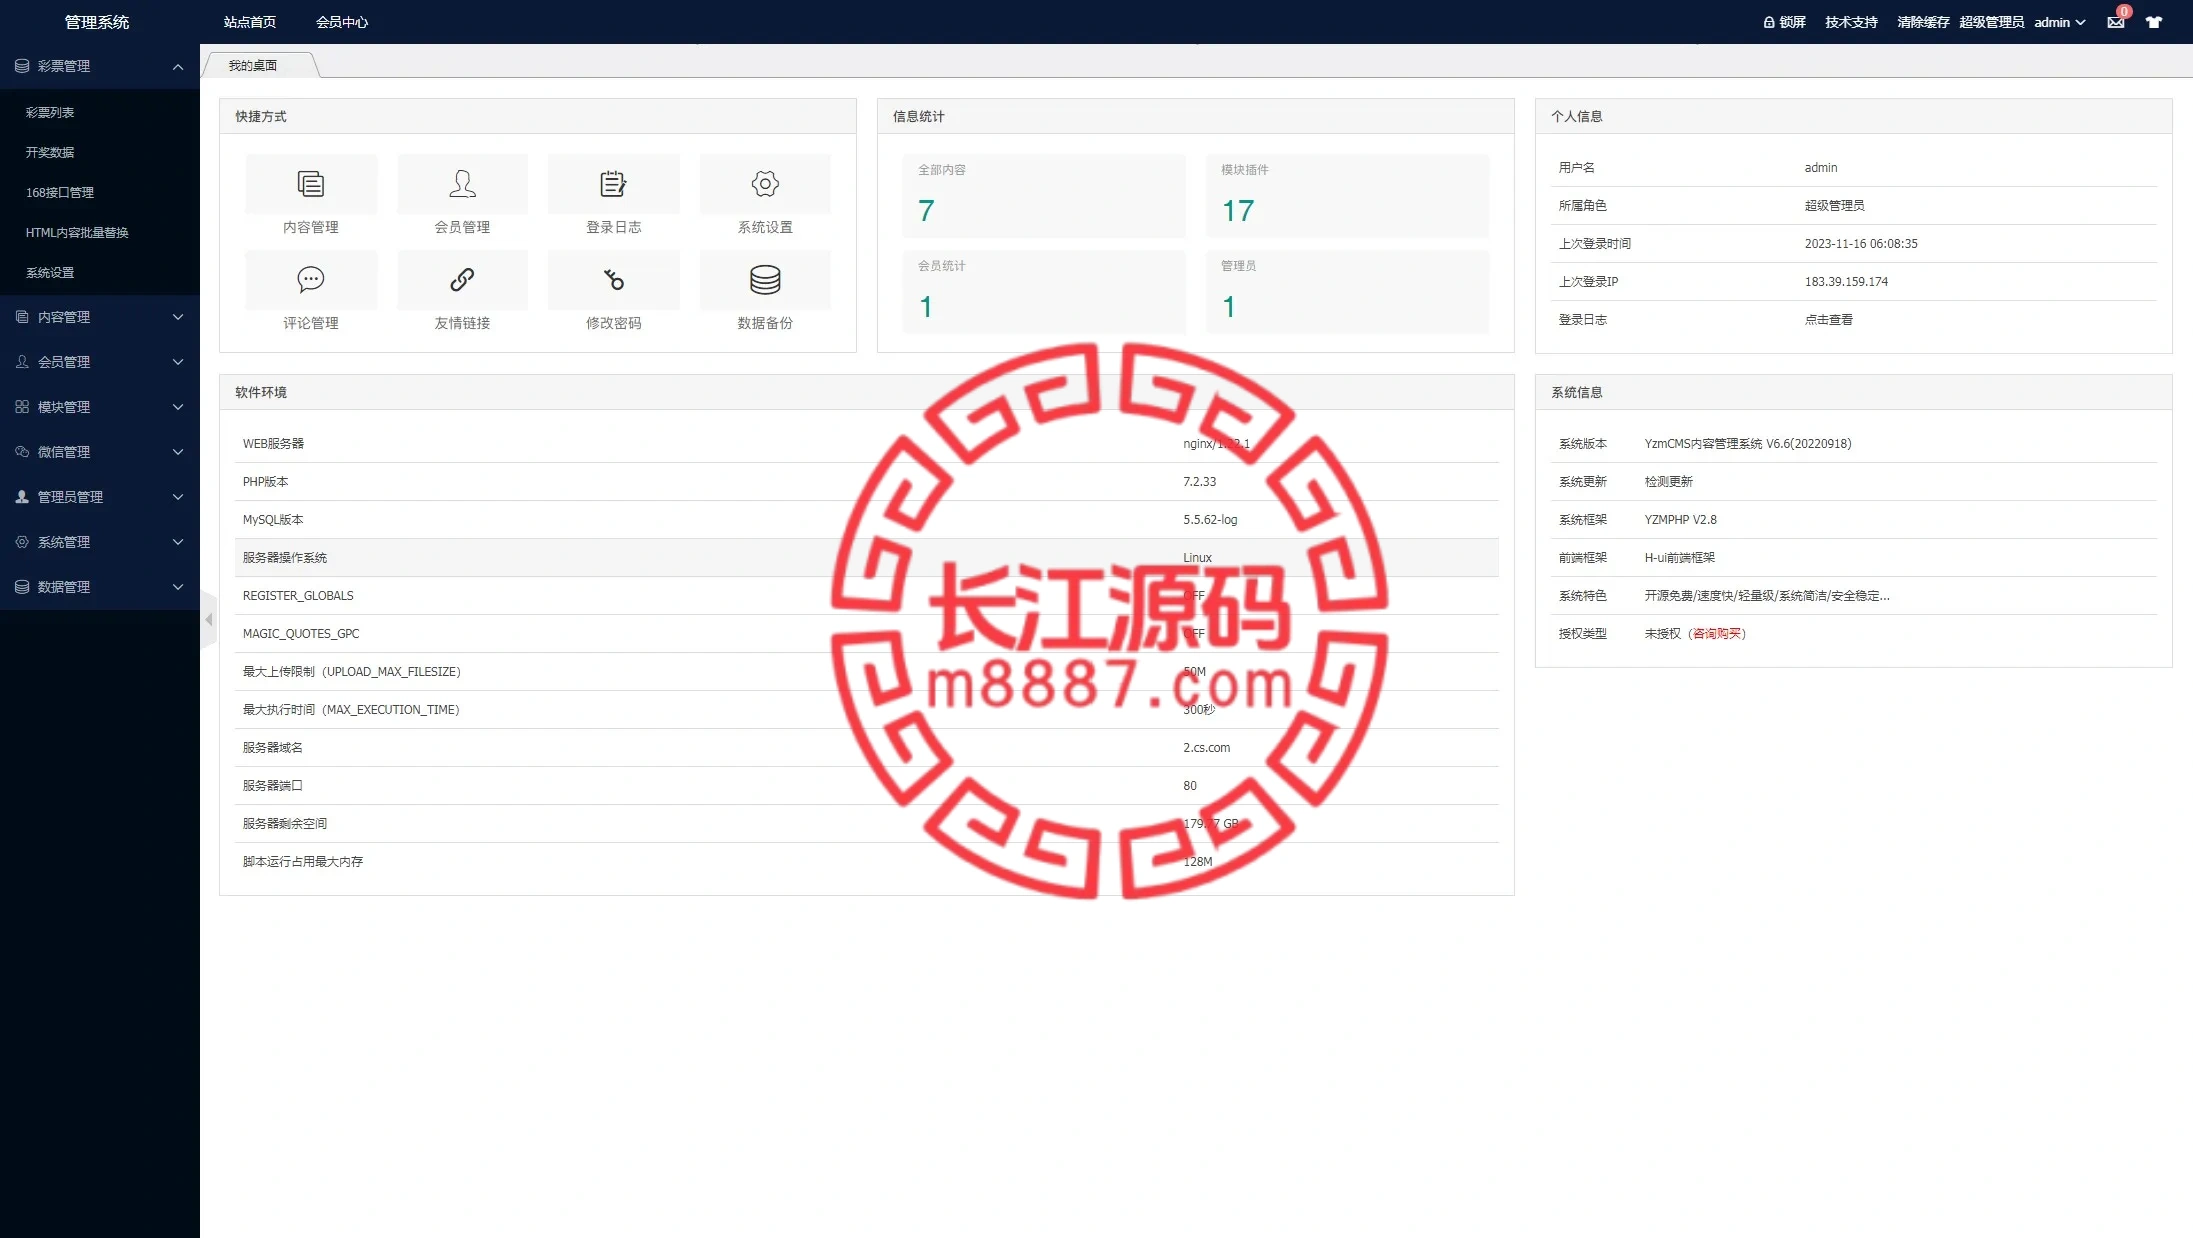Click the 模块管理 sidebar grid icon

(x=22, y=407)
